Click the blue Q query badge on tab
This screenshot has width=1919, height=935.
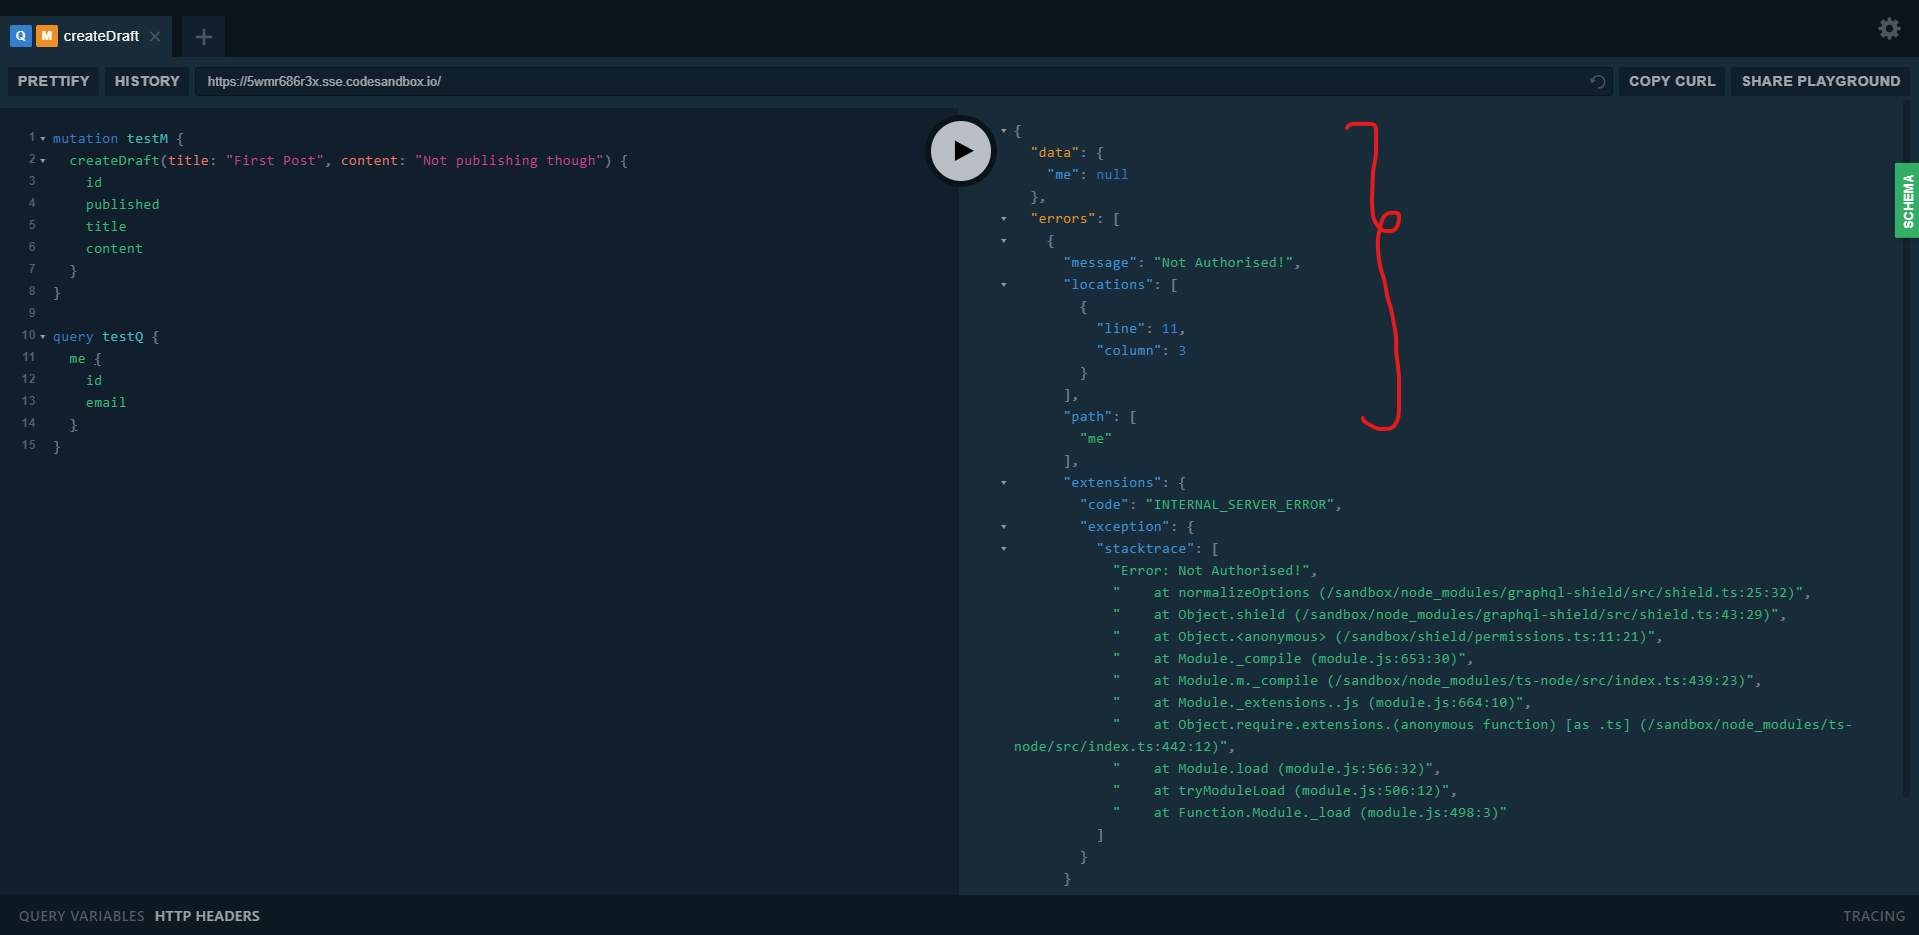[x=20, y=36]
